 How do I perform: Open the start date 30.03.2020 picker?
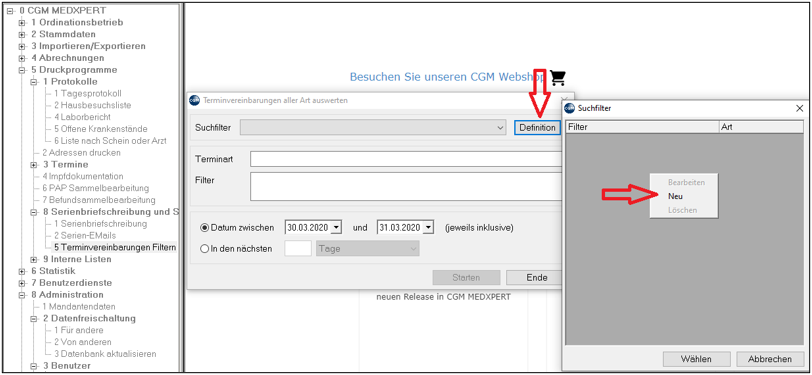(x=337, y=227)
